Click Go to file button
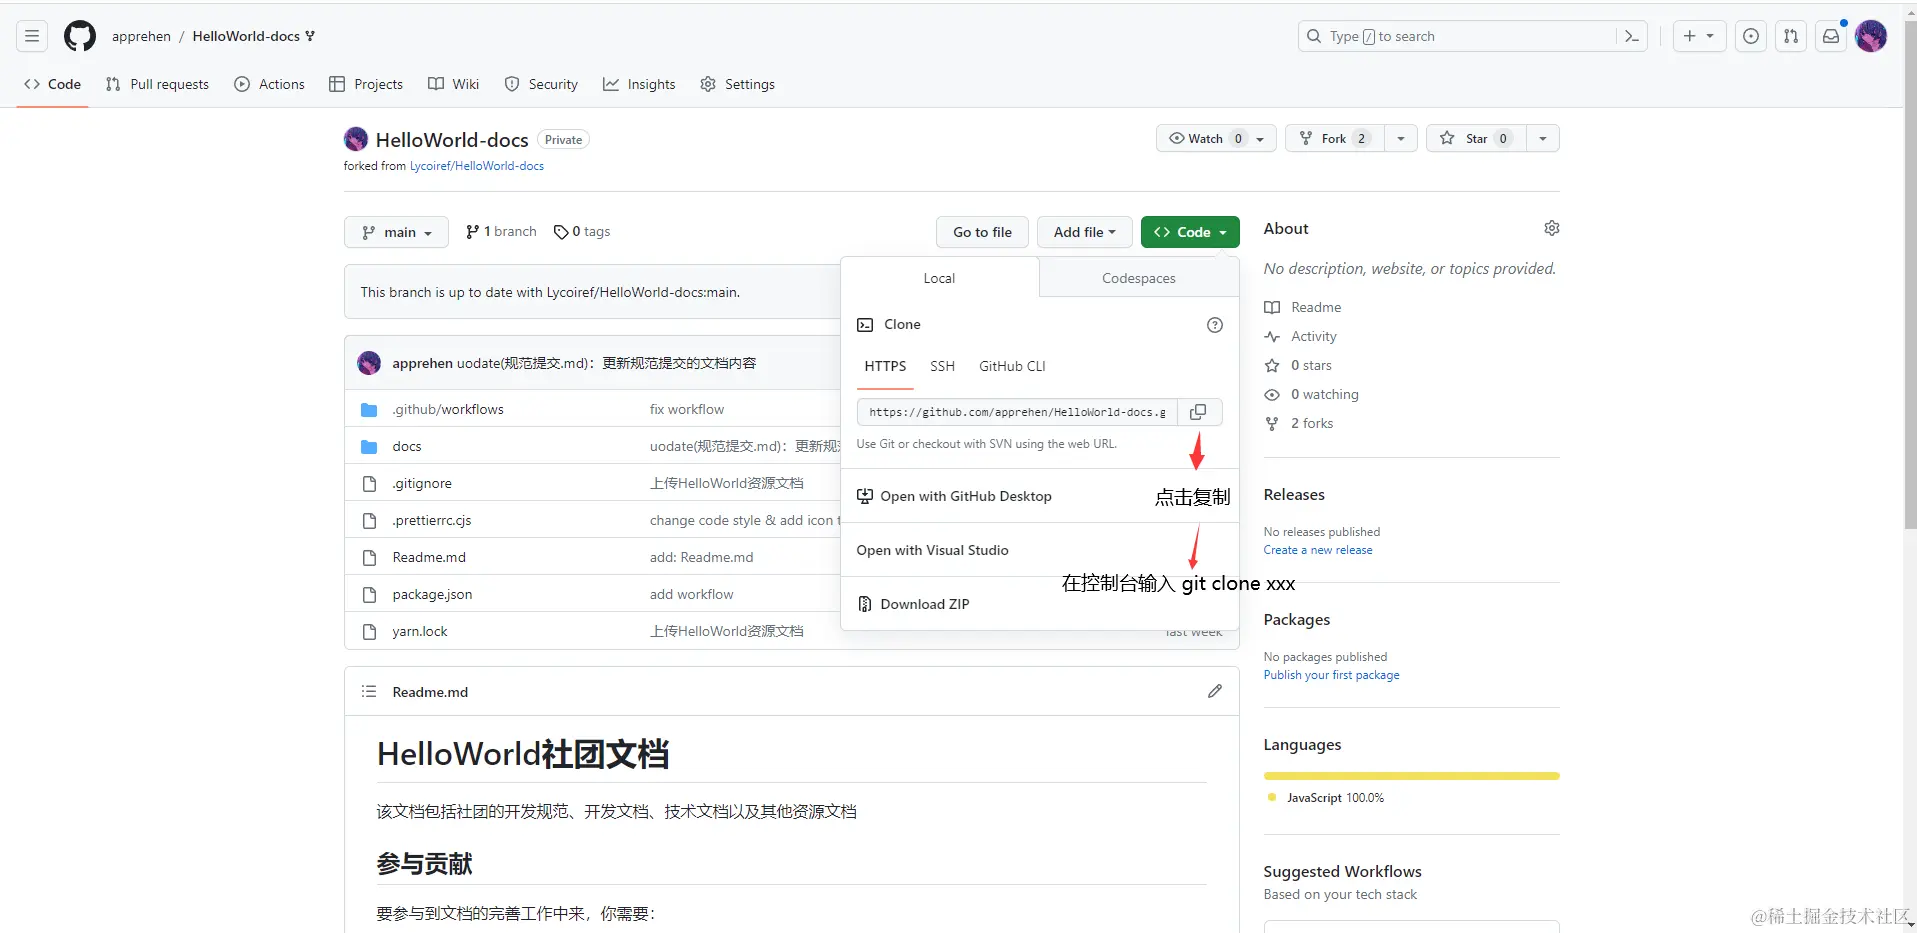Image resolution: width=1917 pixels, height=933 pixels. coord(982,232)
